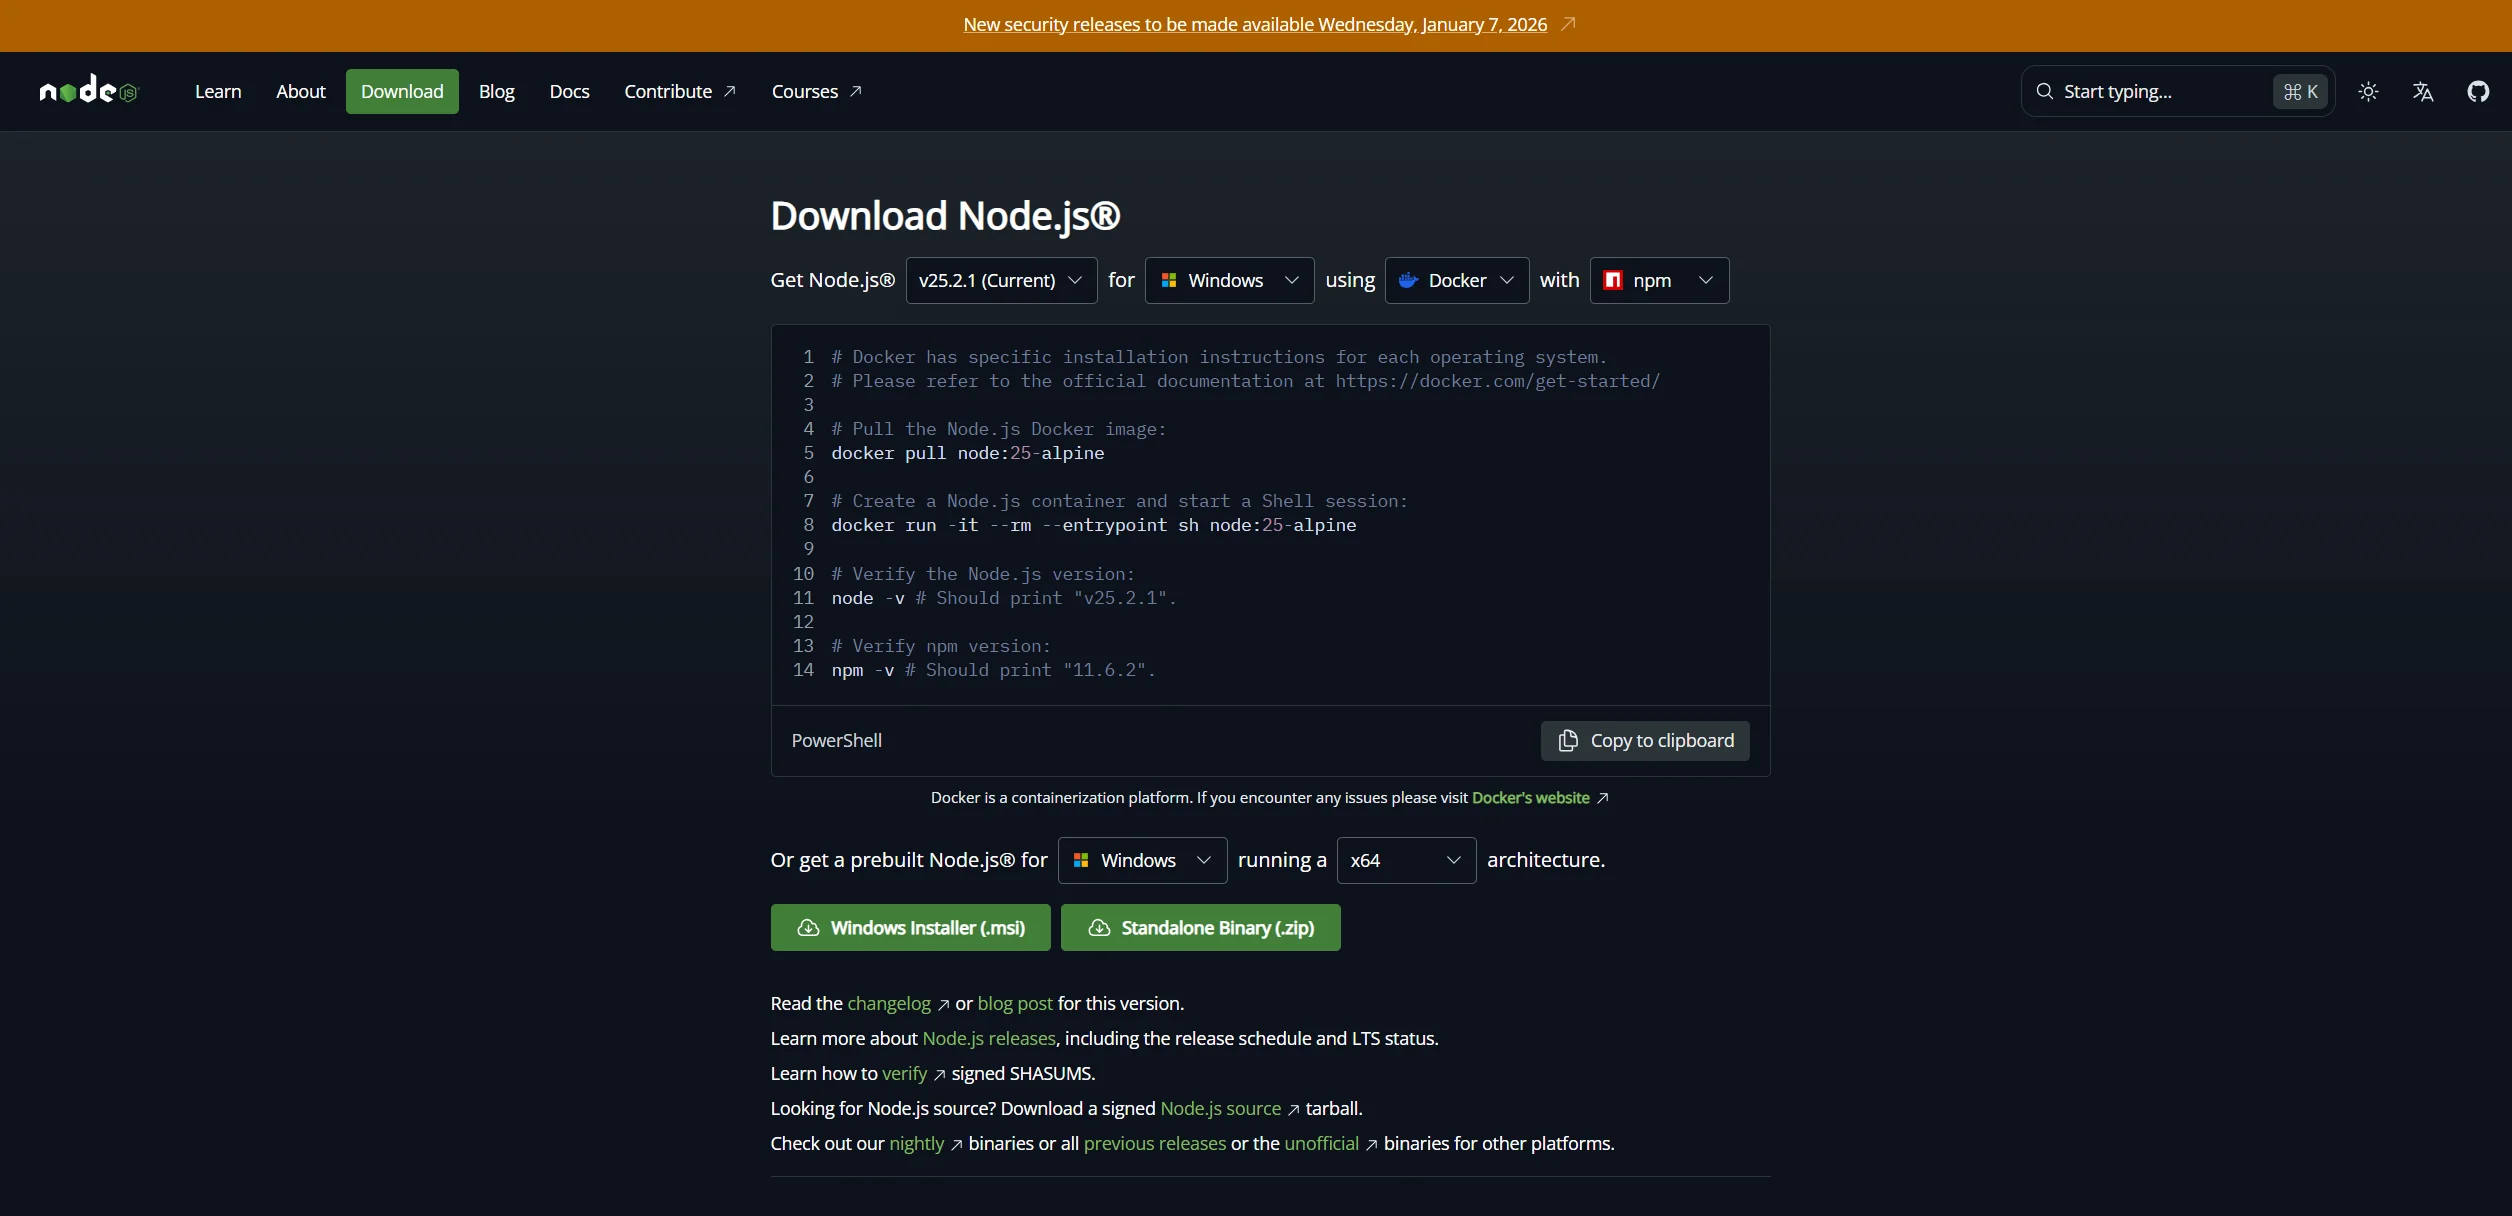Click the Windows logo in the prebuilt OS selector
Image resolution: width=2512 pixels, height=1216 pixels.
click(x=1079, y=859)
